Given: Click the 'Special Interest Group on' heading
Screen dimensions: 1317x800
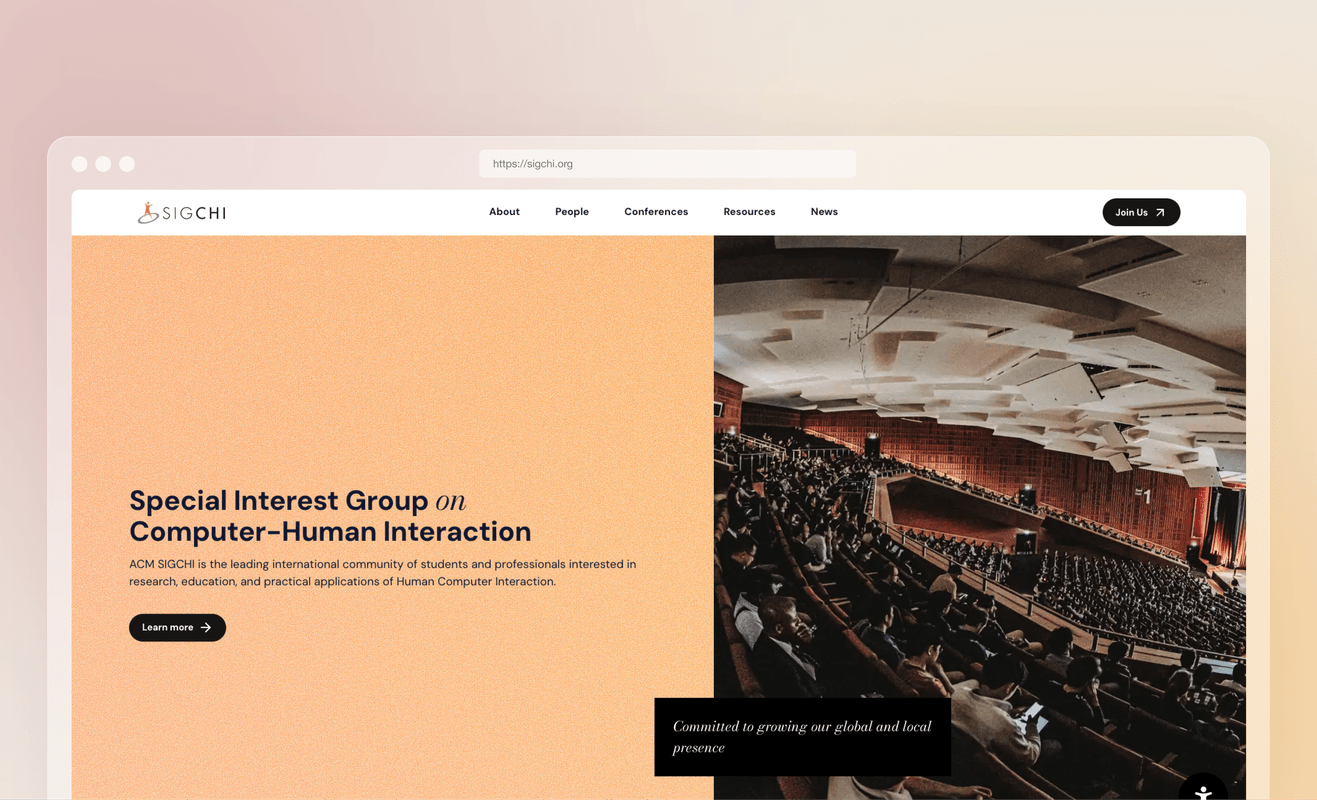Looking at the screenshot, I should tap(330, 515).
